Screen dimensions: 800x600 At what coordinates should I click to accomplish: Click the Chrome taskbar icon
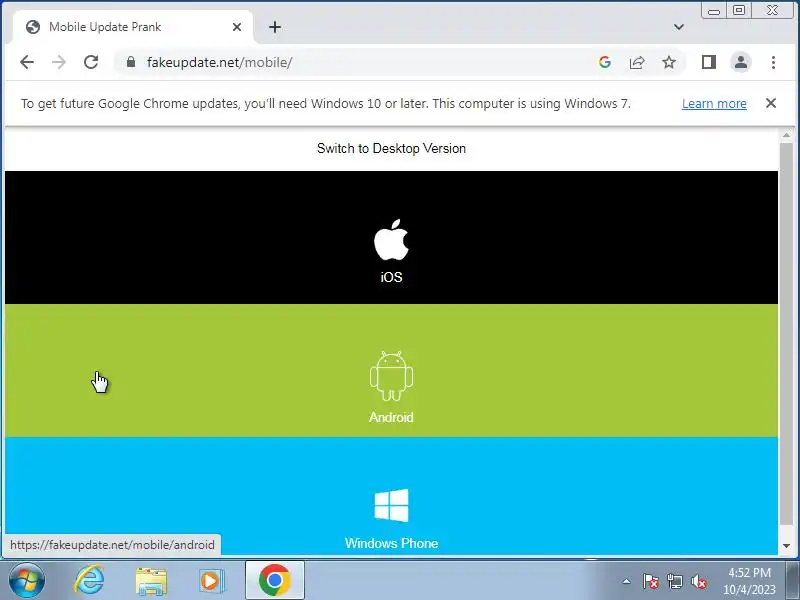275,580
